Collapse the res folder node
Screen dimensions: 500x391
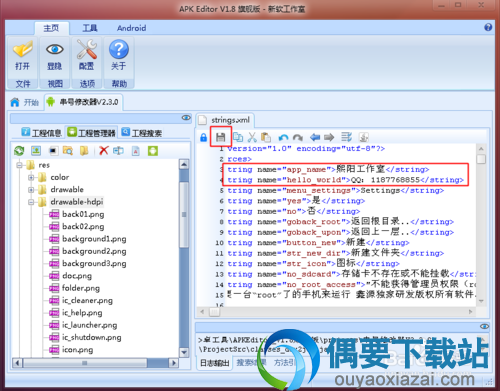point(19,165)
